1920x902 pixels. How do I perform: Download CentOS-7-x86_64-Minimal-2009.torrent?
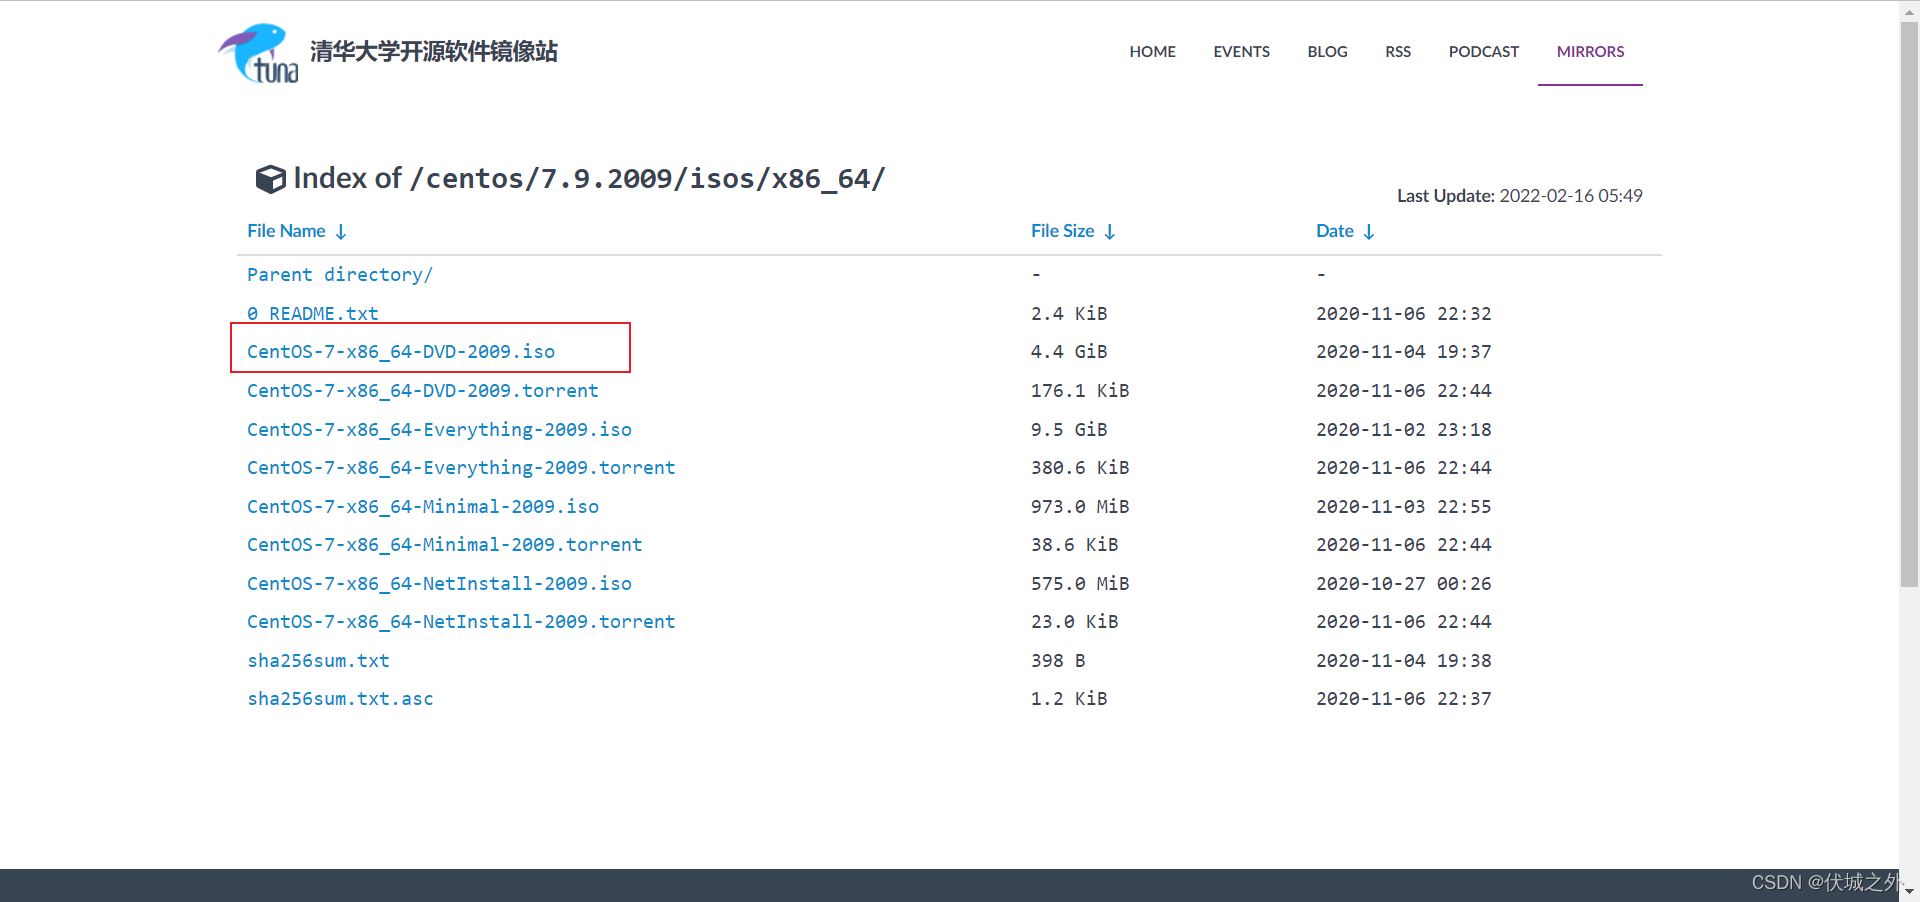point(445,545)
